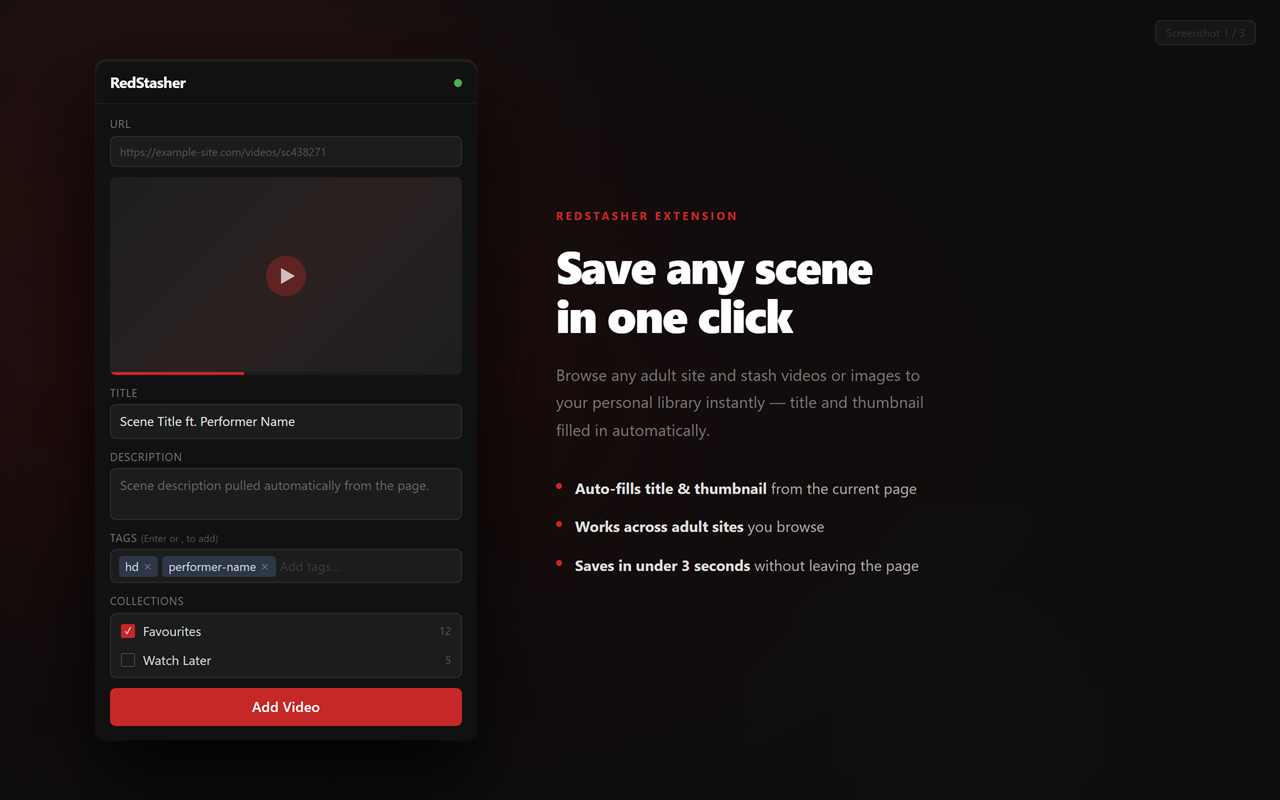1280x800 pixels.
Task: Click the COLLECTIONS section header
Action: tap(146, 600)
